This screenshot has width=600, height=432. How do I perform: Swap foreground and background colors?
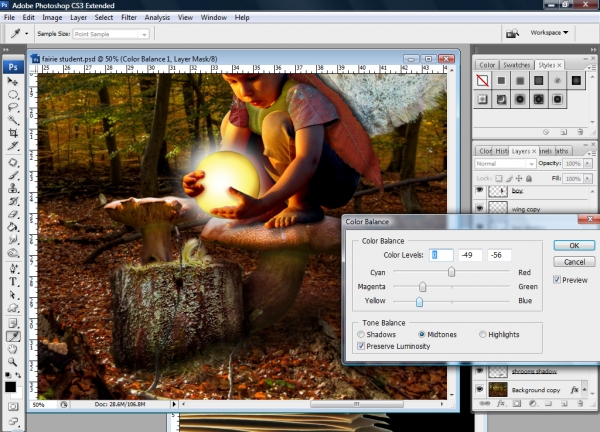coord(18,375)
